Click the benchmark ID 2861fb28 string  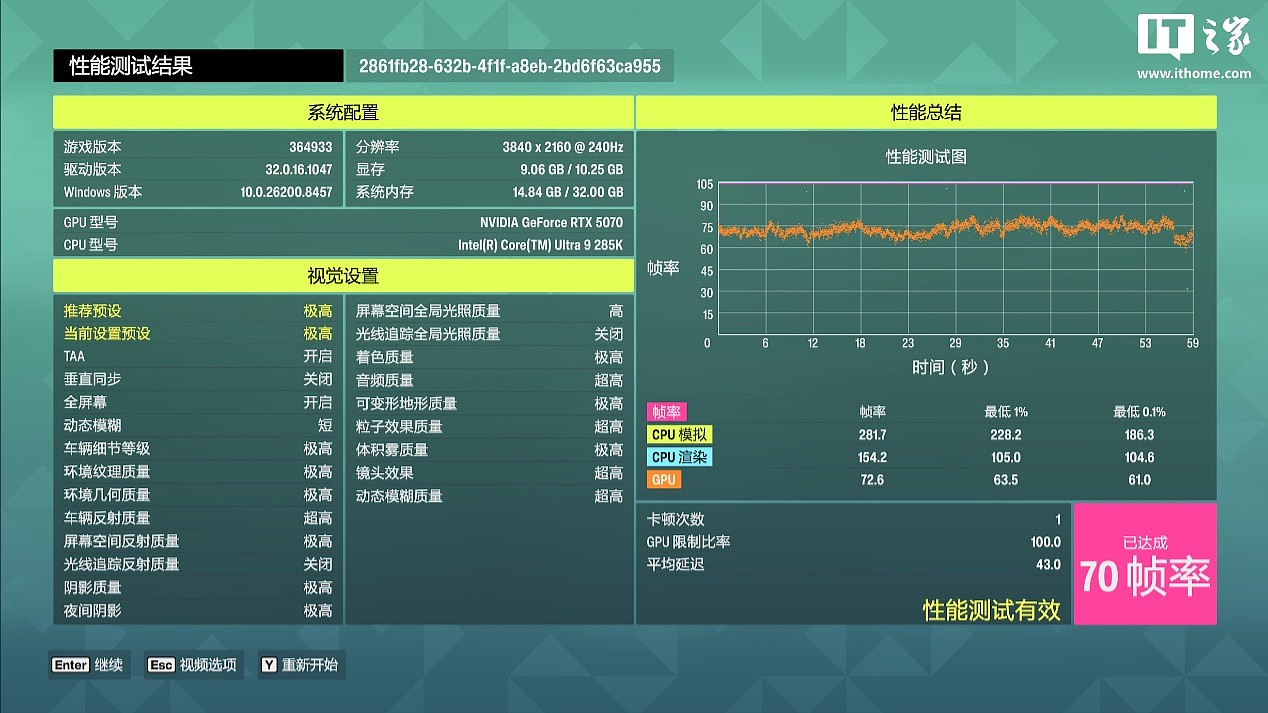tap(509, 66)
